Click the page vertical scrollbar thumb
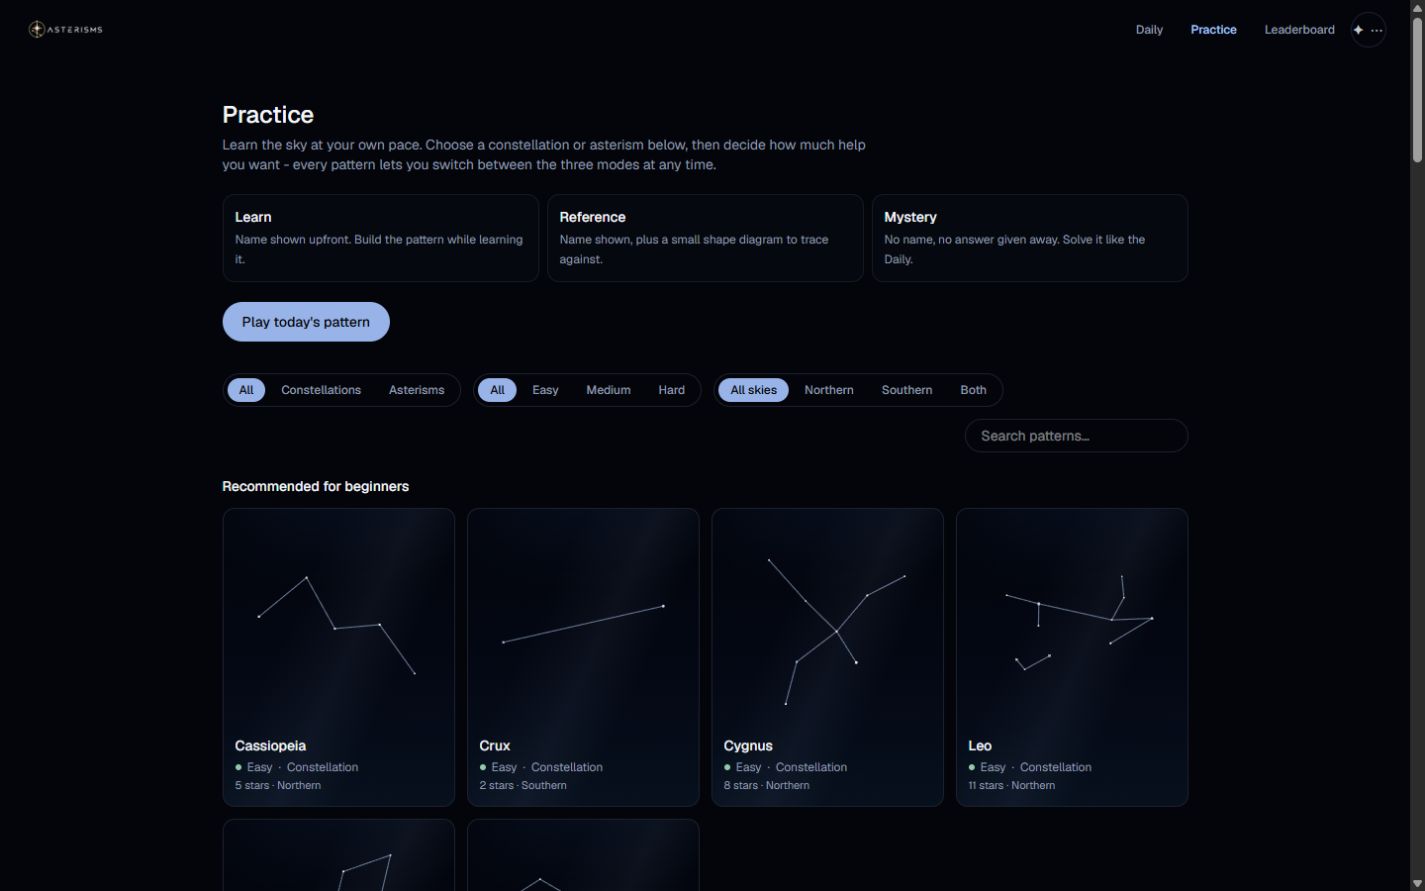The image size is (1425, 891). (x=1417, y=90)
